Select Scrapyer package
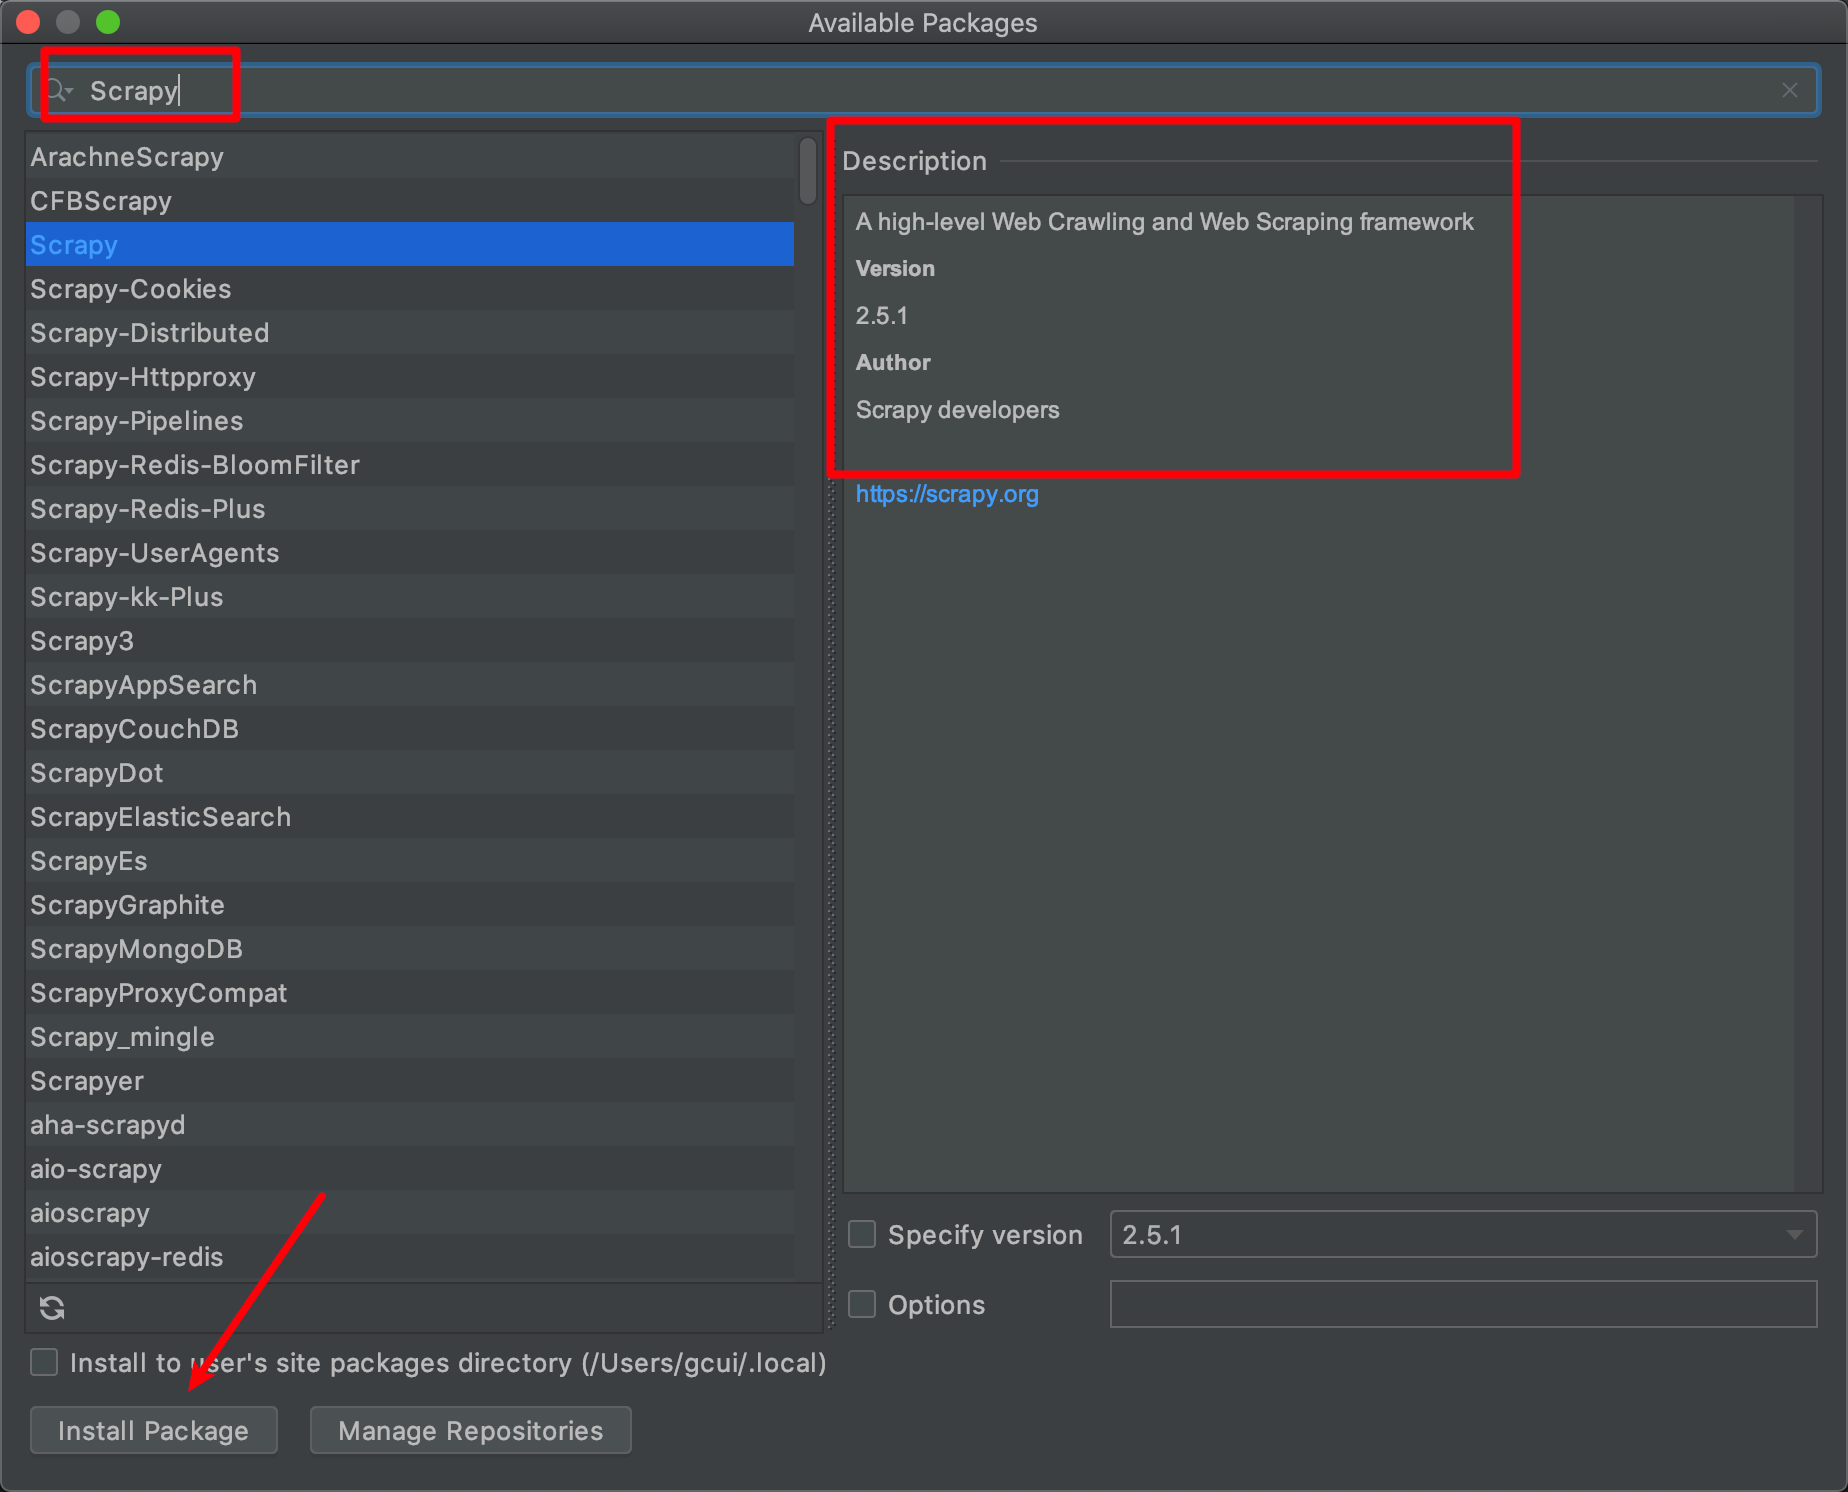 410,1081
